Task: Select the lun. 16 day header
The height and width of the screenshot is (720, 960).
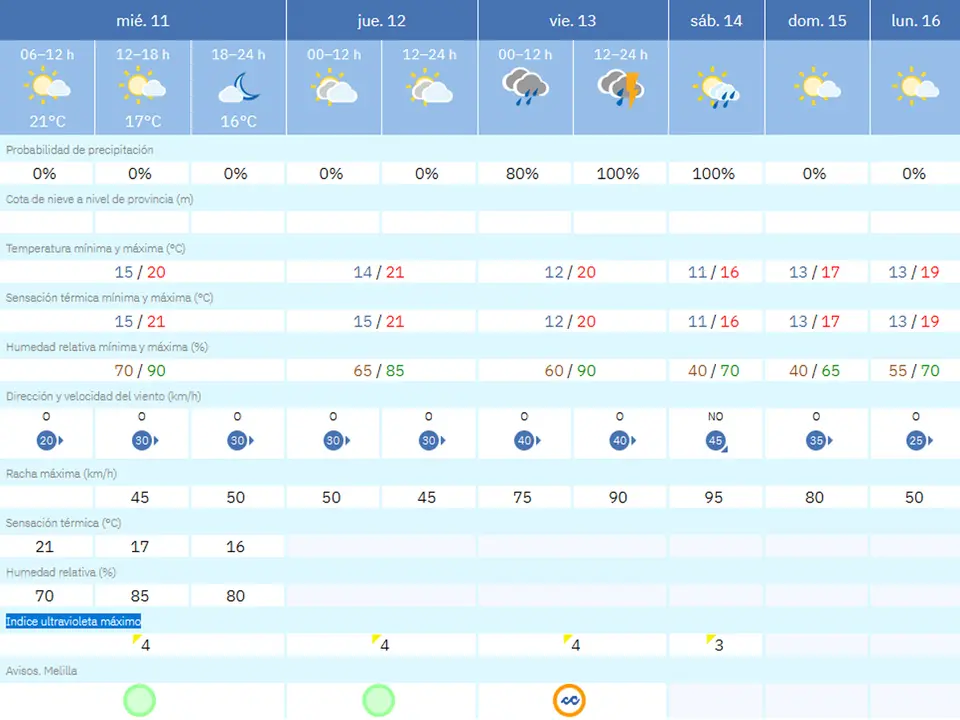Action: point(915,20)
